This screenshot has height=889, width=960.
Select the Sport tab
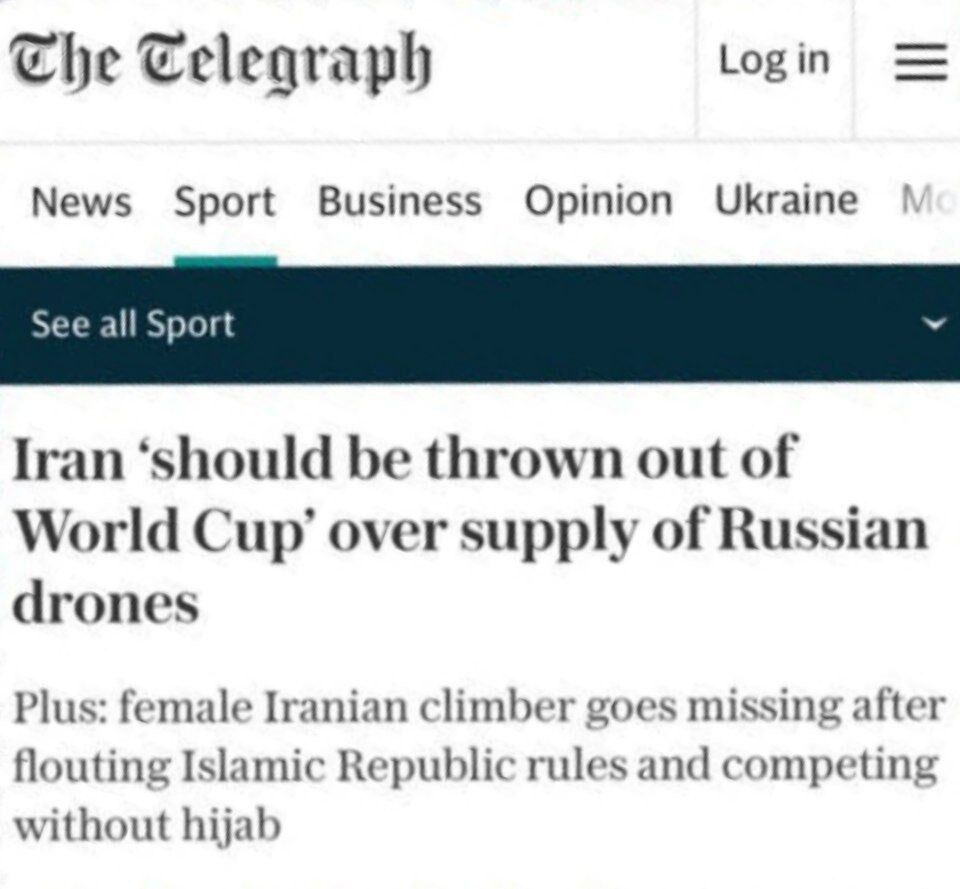(225, 203)
